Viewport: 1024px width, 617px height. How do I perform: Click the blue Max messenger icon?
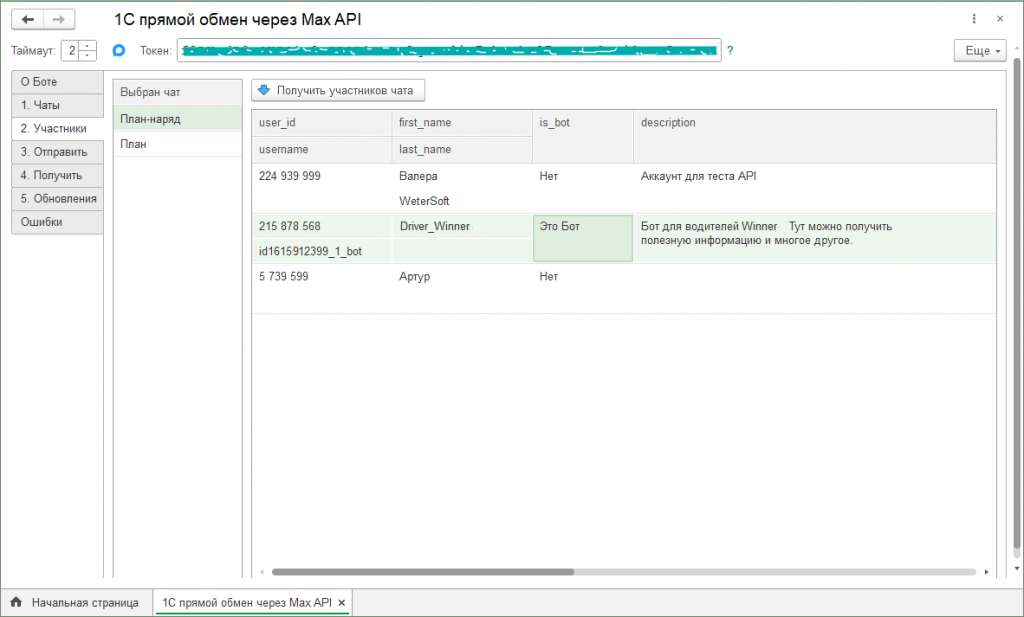pyautogui.click(x=119, y=50)
